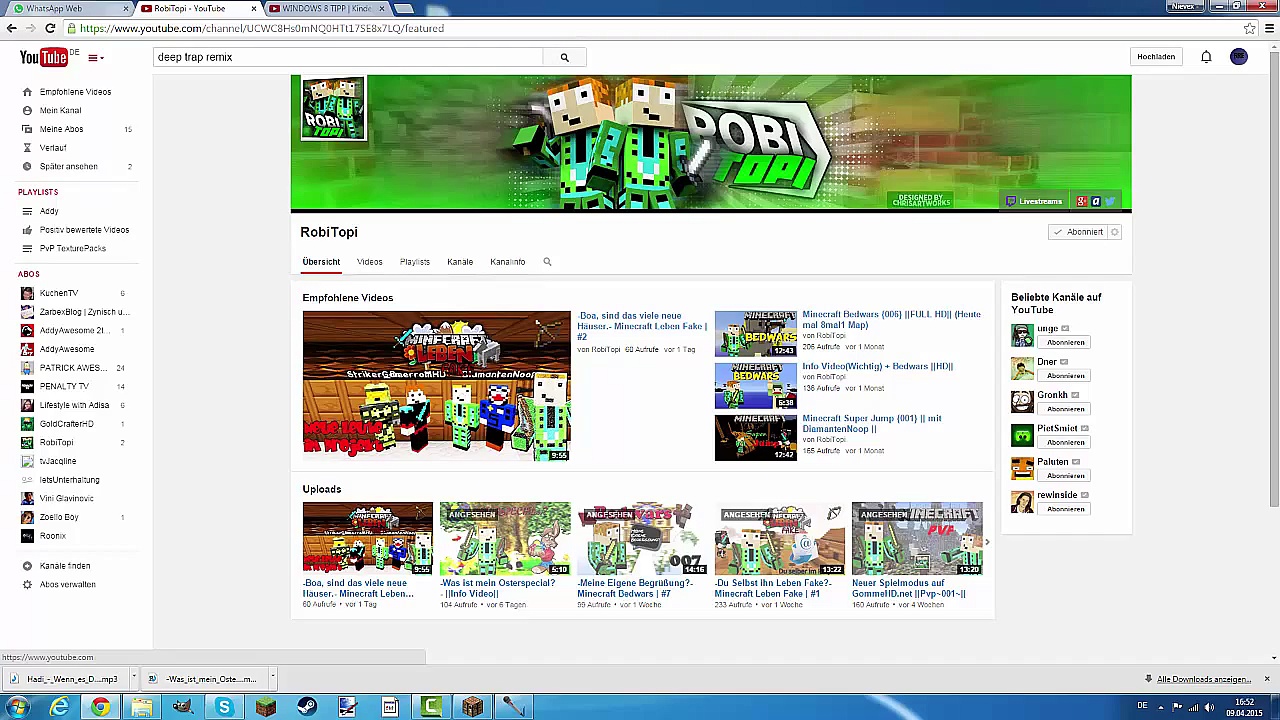This screenshot has width=1280, height=720.
Task: Subscribe to Gronkh channel
Action: (x=1065, y=409)
